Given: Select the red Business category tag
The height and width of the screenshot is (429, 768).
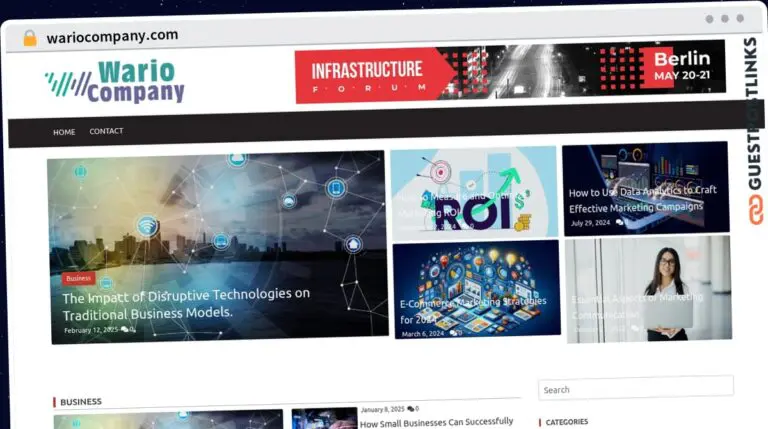Looking at the screenshot, I should (78, 278).
